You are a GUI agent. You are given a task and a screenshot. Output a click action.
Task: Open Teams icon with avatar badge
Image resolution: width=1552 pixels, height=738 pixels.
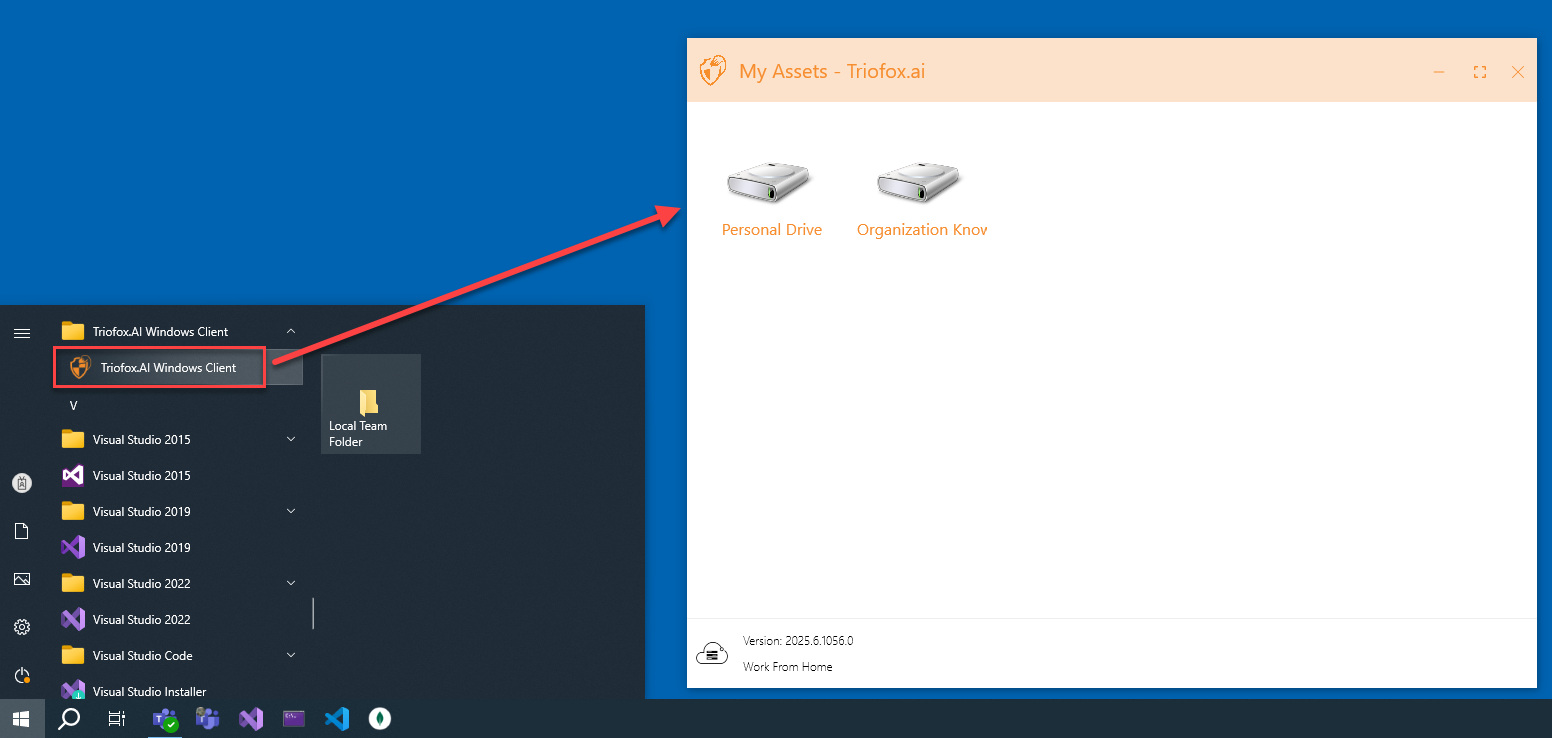click(207, 718)
